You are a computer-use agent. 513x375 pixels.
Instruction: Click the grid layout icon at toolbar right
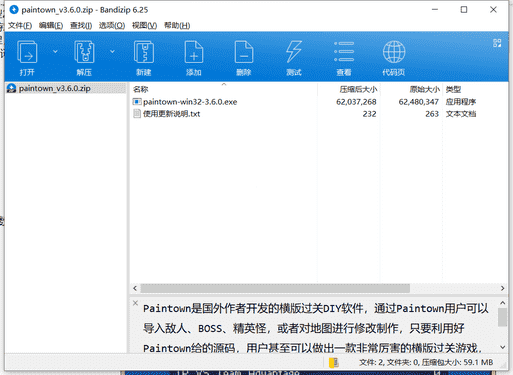[x=497, y=43]
